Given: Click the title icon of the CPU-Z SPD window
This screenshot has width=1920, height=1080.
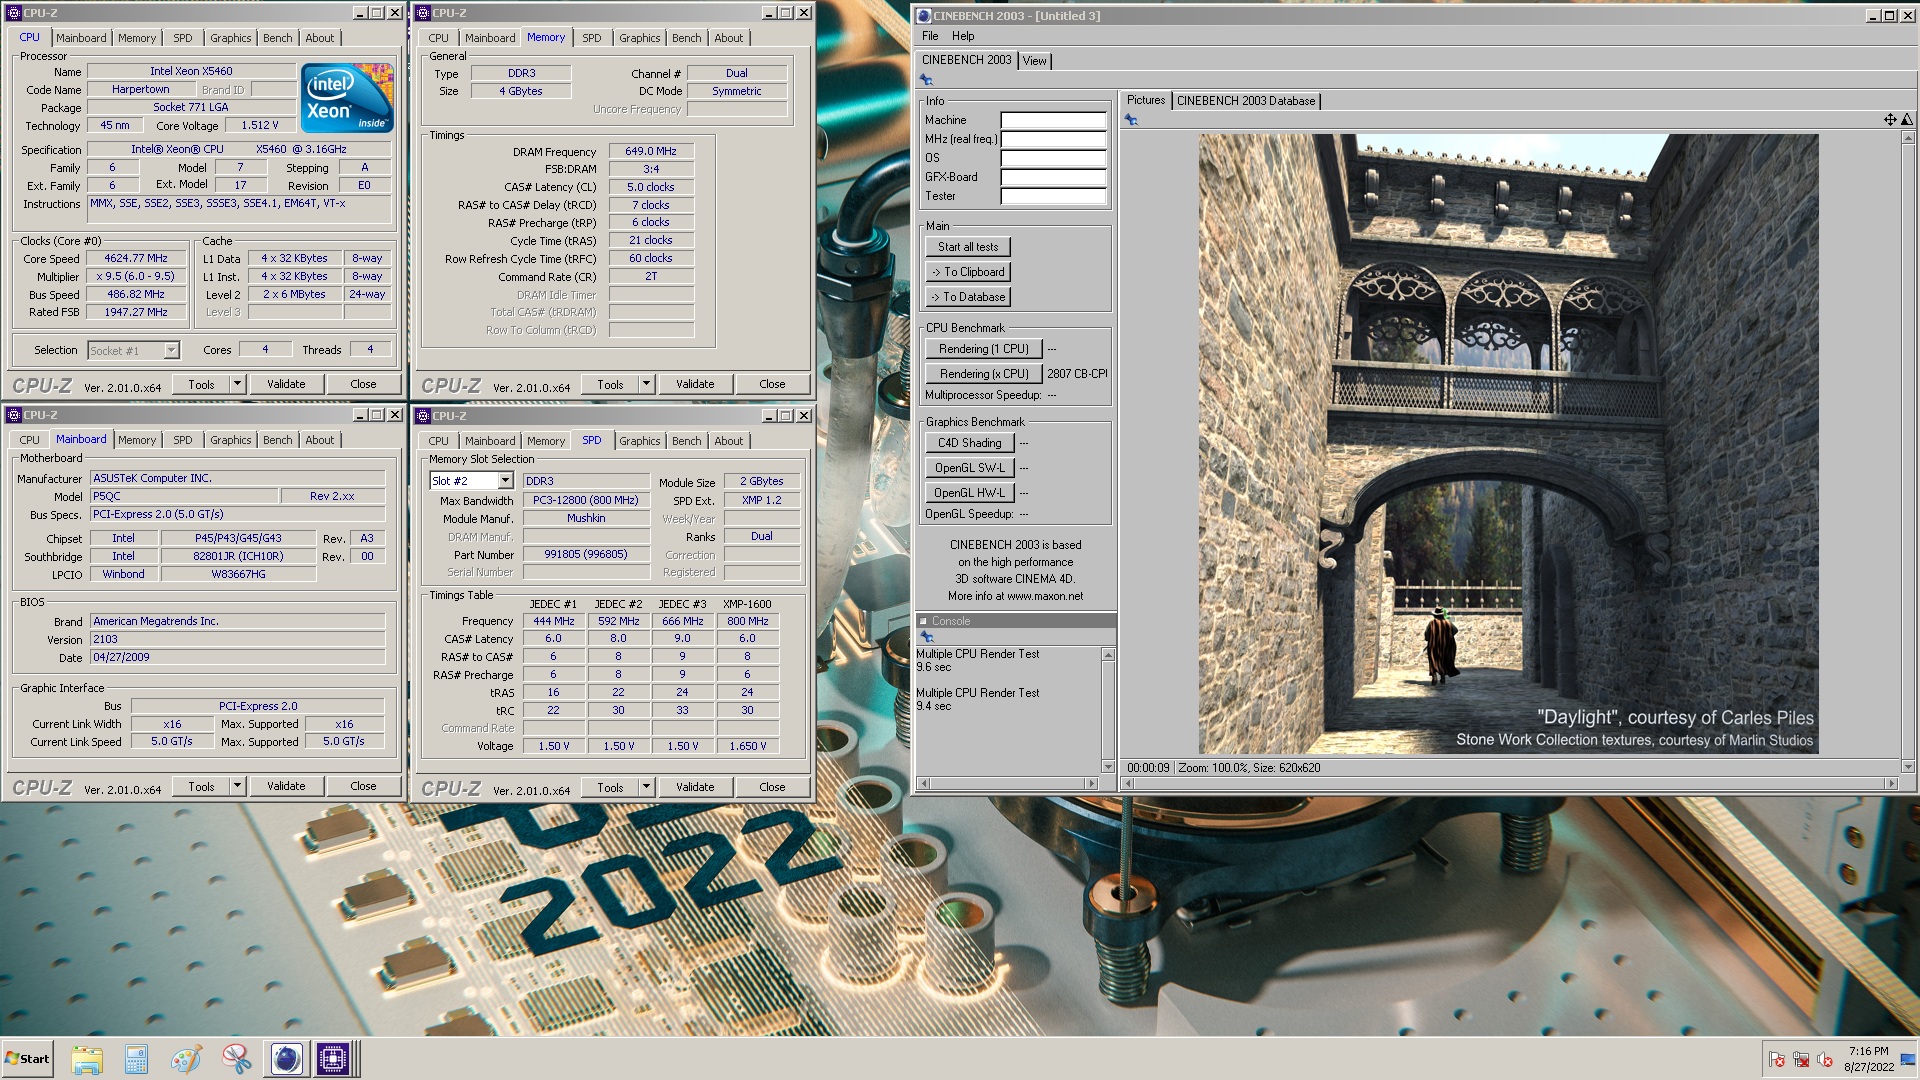Looking at the screenshot, I should (x=422, y=416).
